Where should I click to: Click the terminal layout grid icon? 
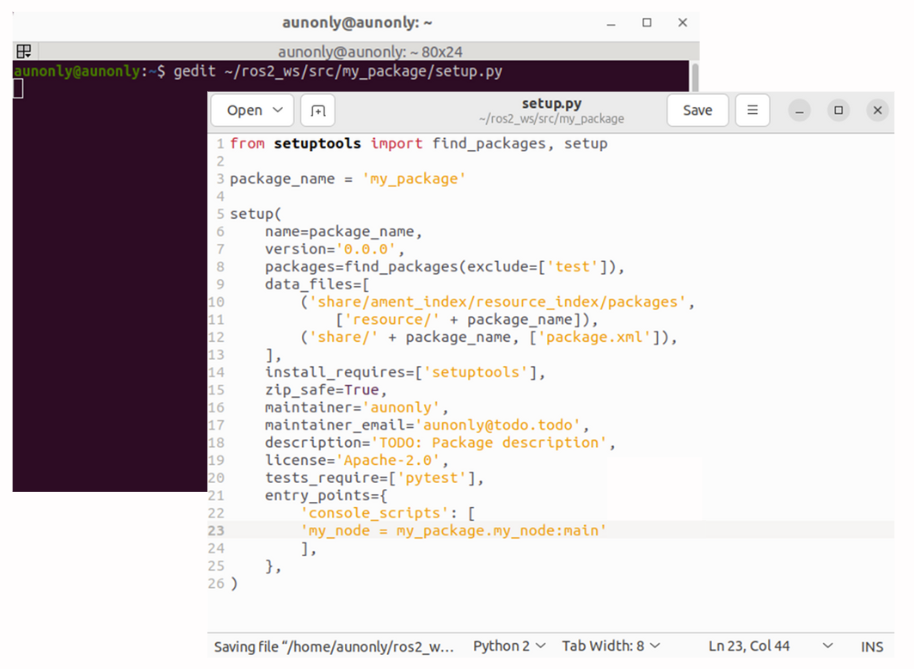[24, 51]
